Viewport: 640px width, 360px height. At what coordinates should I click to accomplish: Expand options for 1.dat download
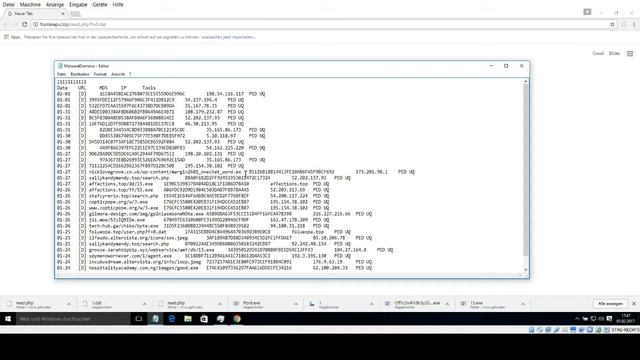click(144, 304)
